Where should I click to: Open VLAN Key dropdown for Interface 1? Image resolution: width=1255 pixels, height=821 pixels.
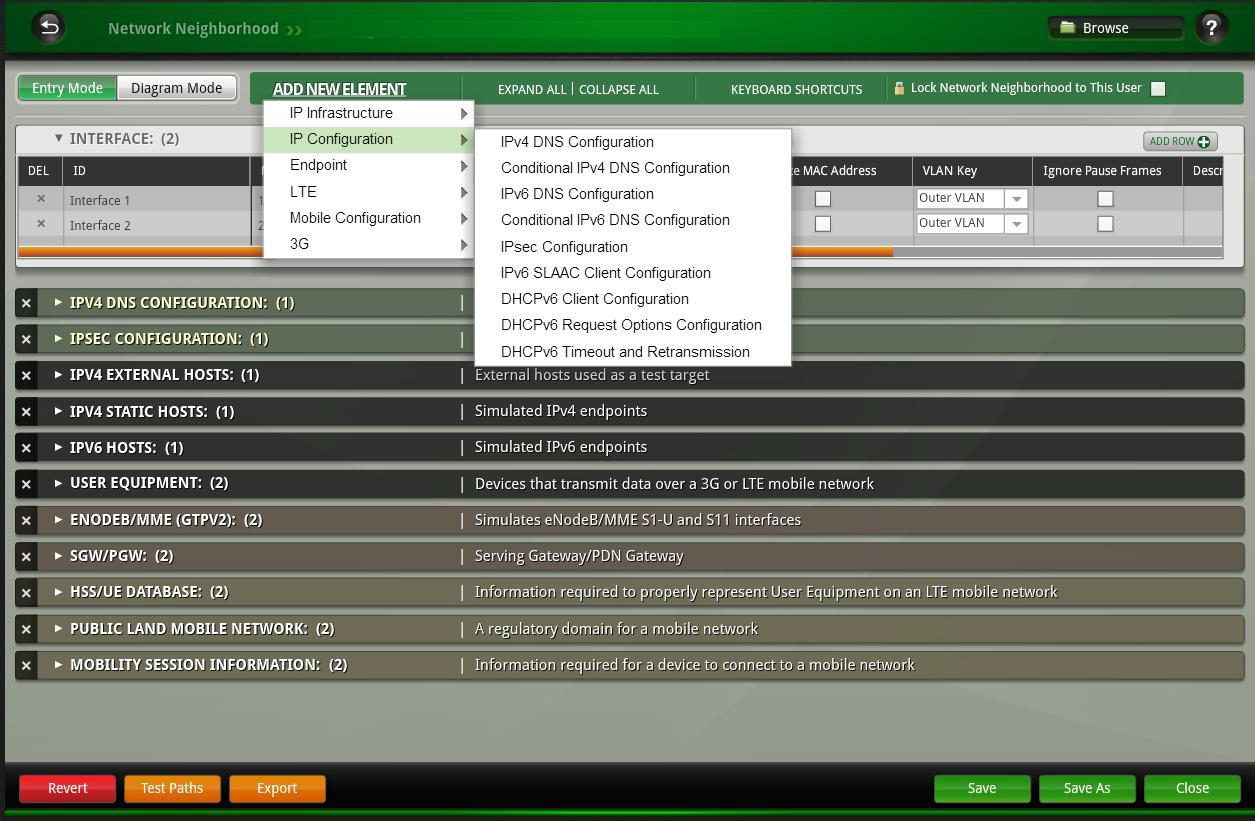1016,199
